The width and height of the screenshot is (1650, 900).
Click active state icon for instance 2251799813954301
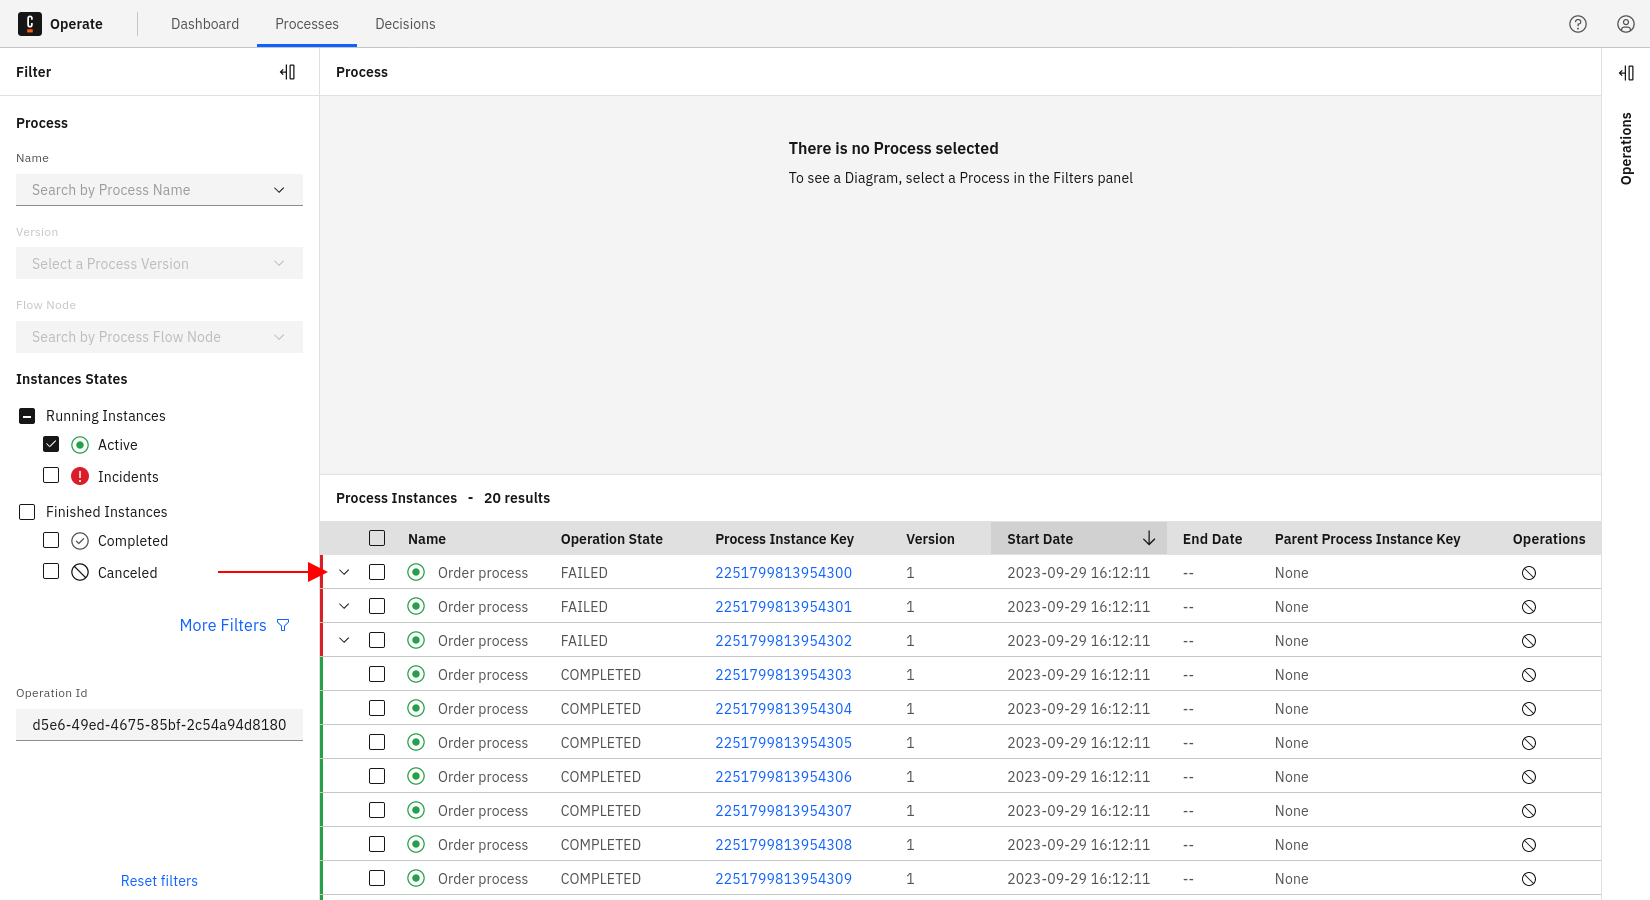coord(416,606)
